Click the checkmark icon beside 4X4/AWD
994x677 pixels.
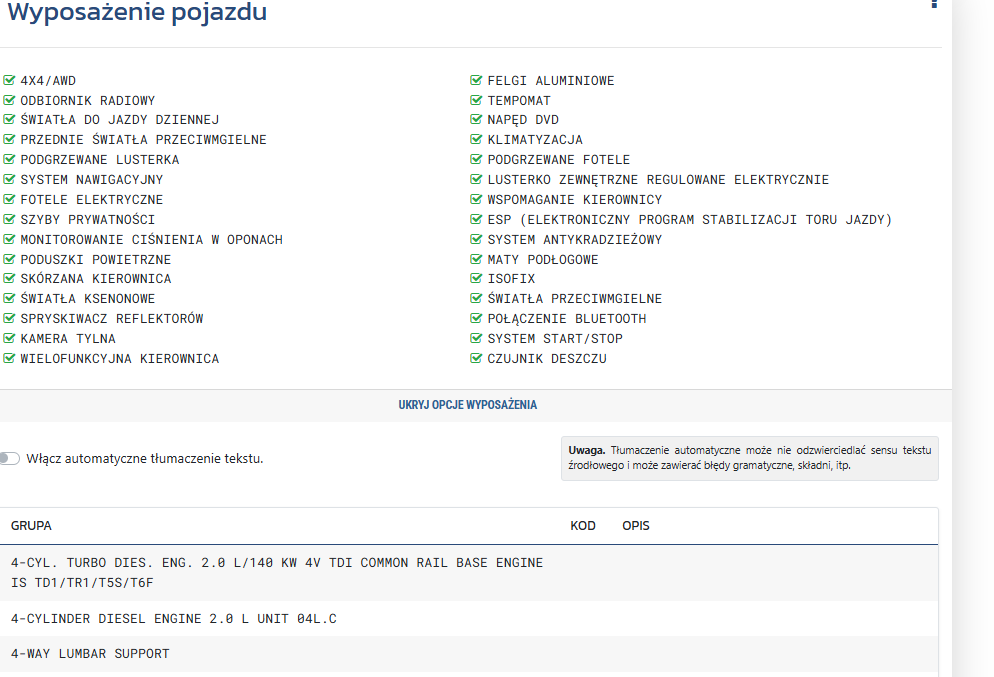[10, 80]
